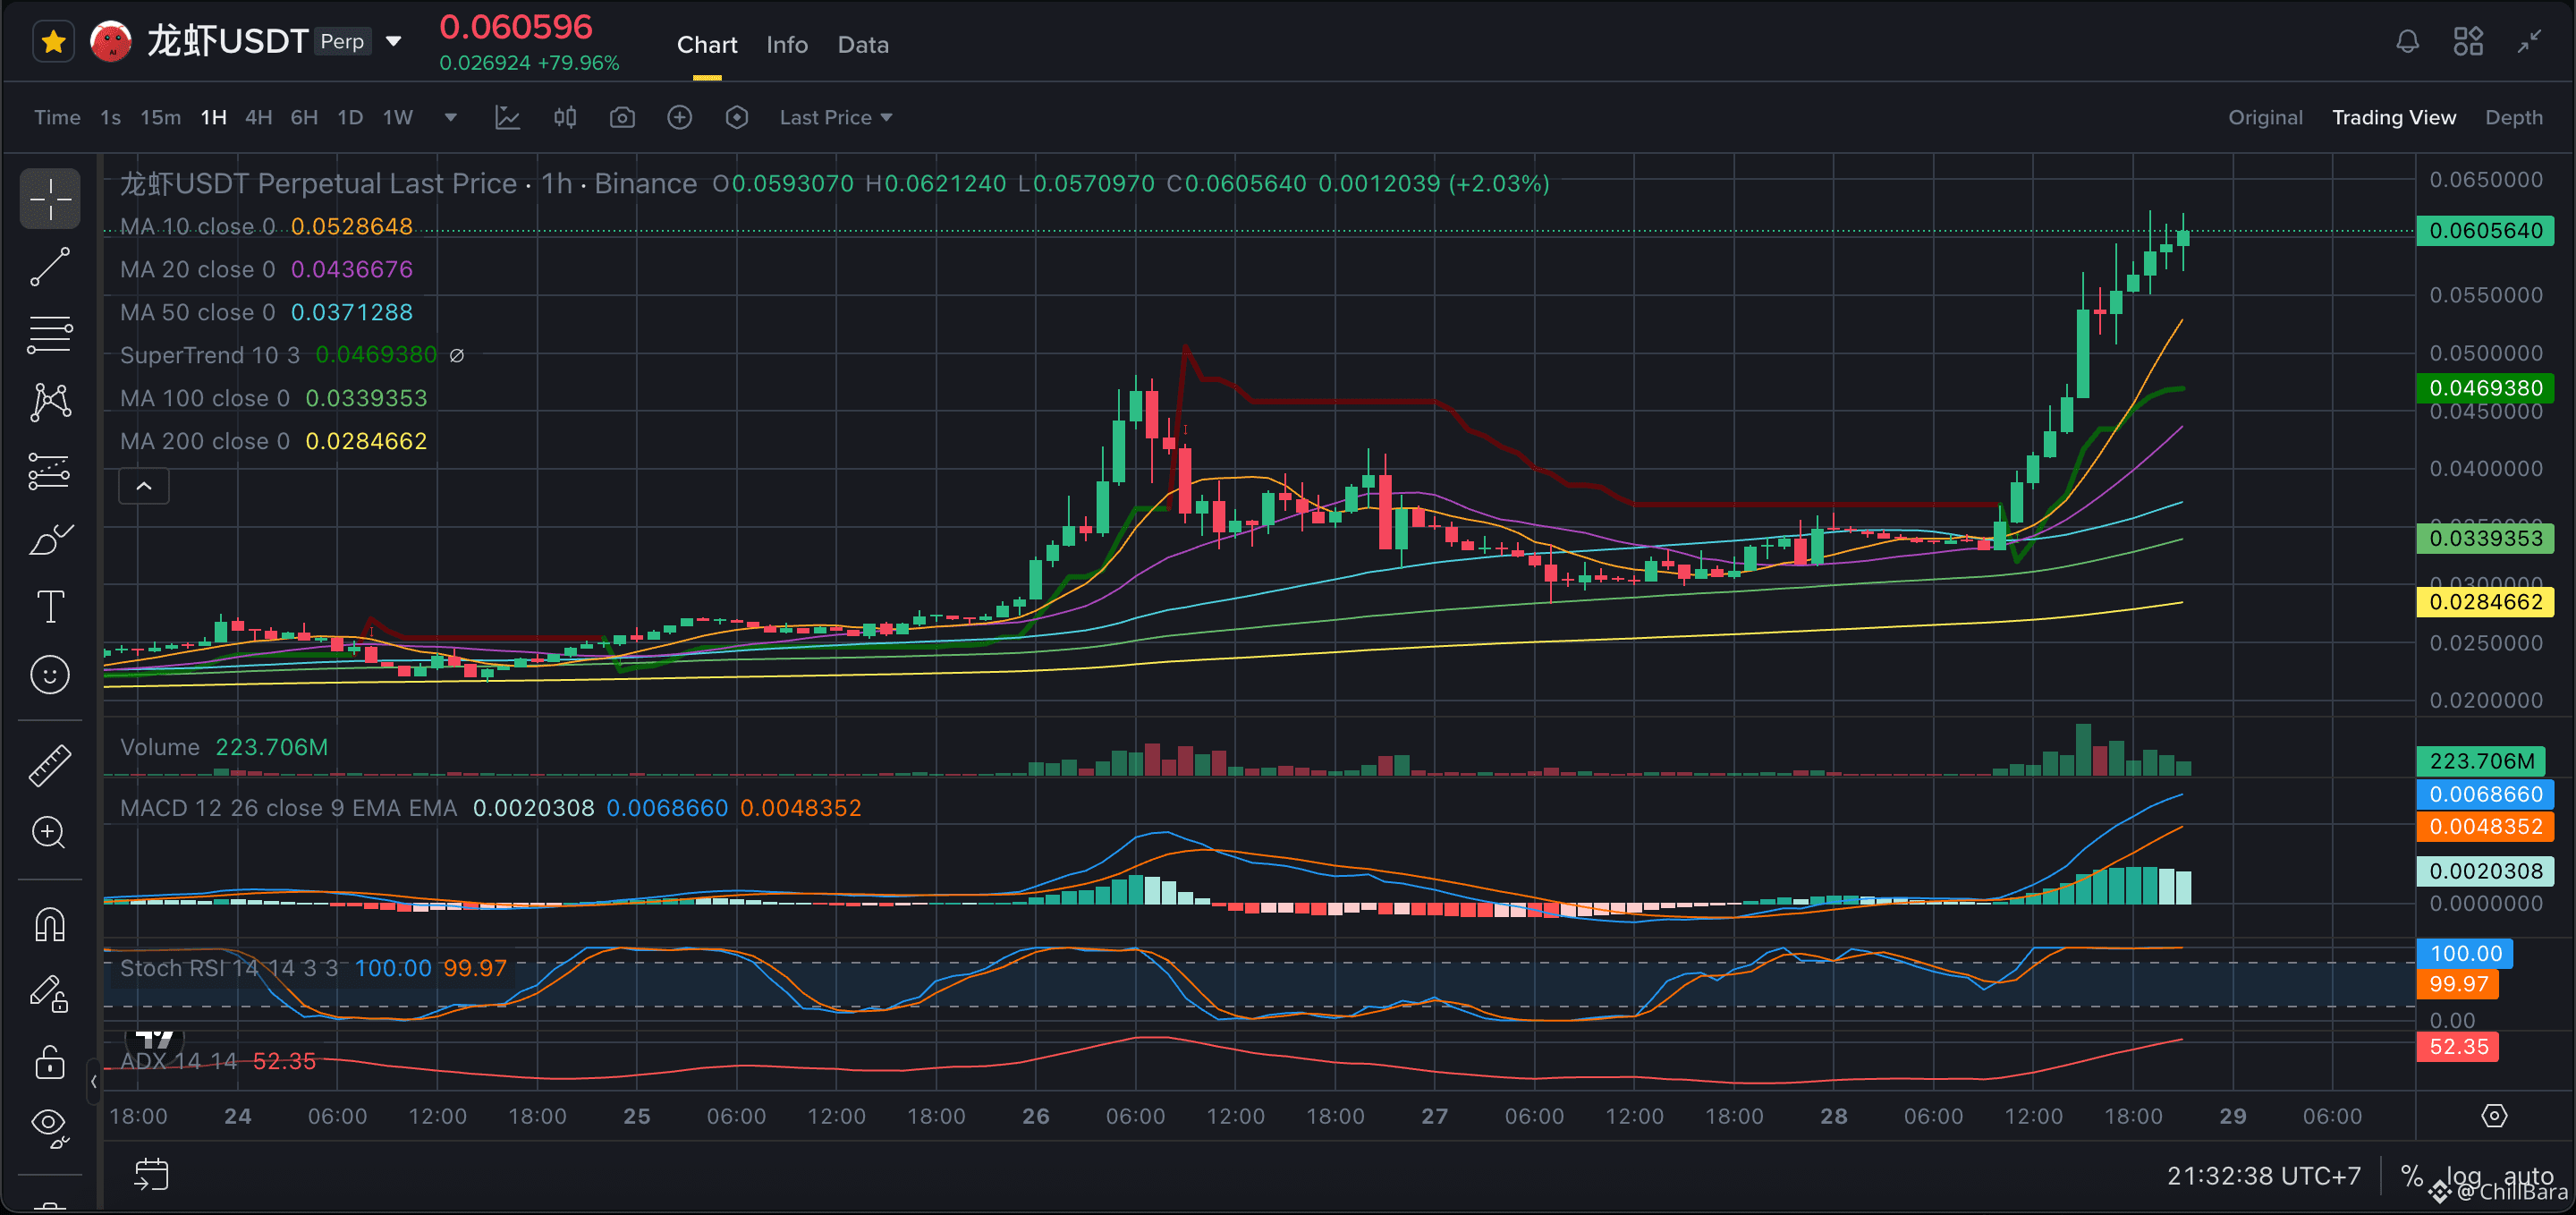
Task: Click the 0.0605640 current price label
Action: [2485, 231]
